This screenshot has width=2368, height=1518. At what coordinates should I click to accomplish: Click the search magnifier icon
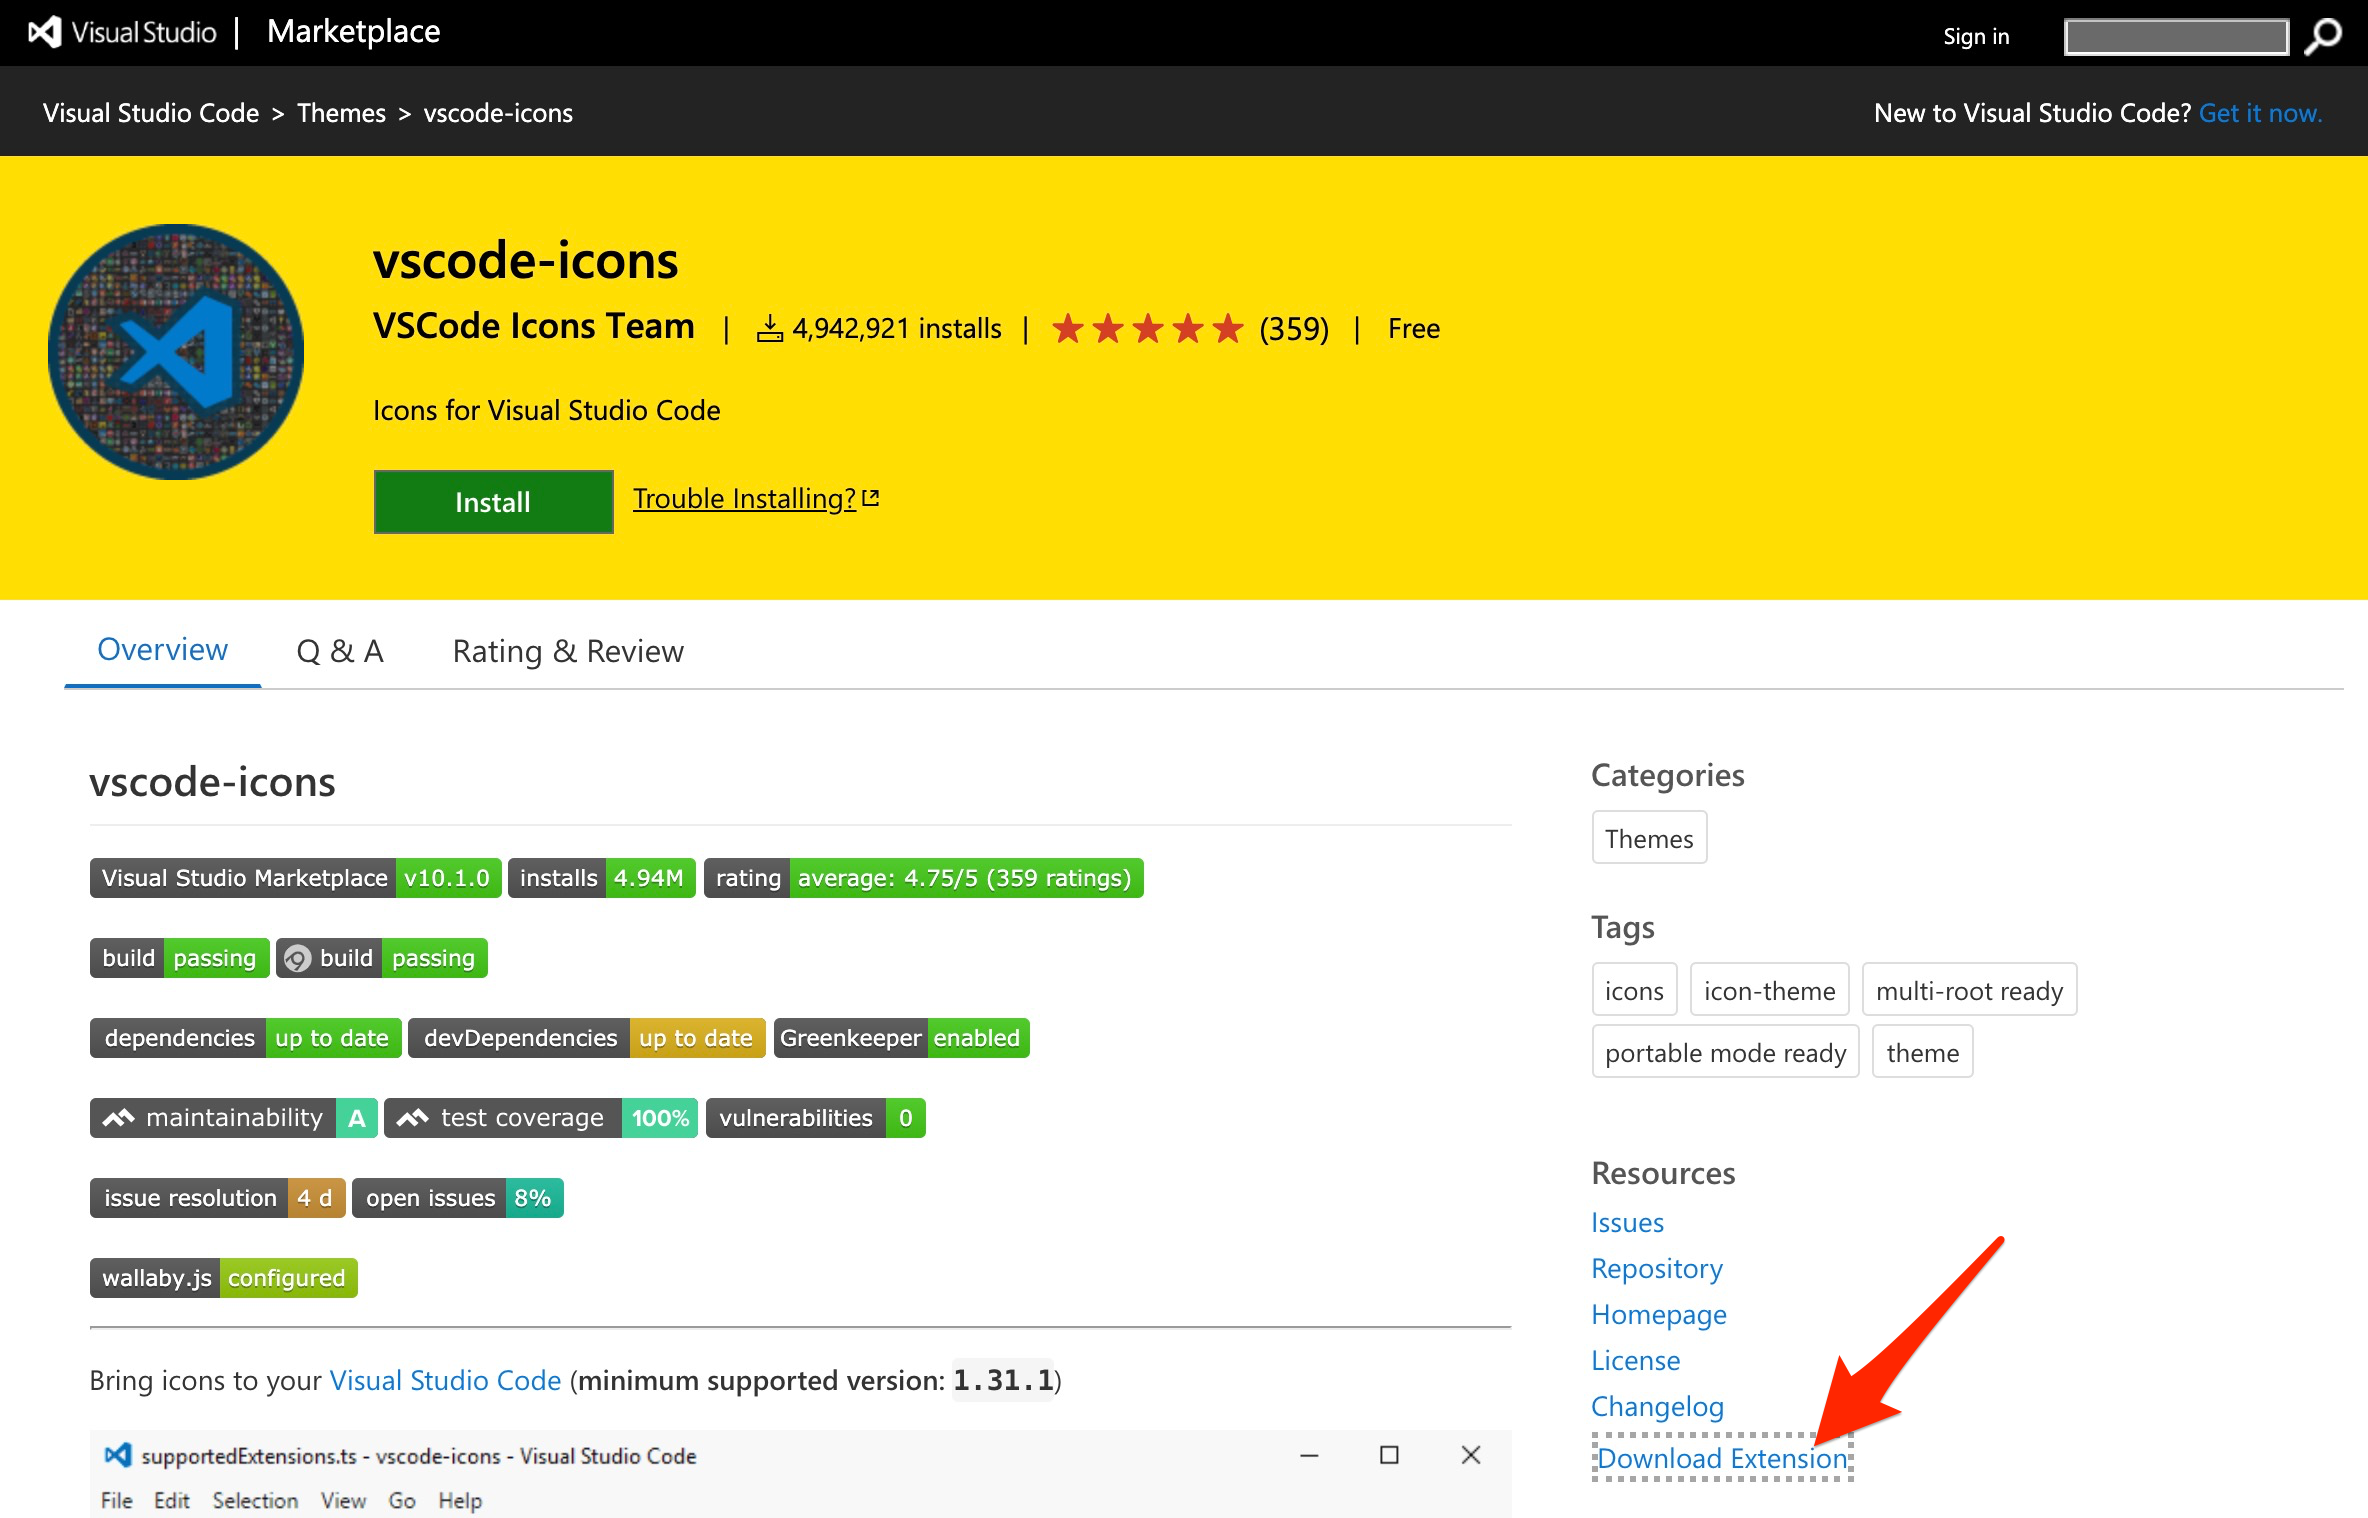click(2323, 36)
